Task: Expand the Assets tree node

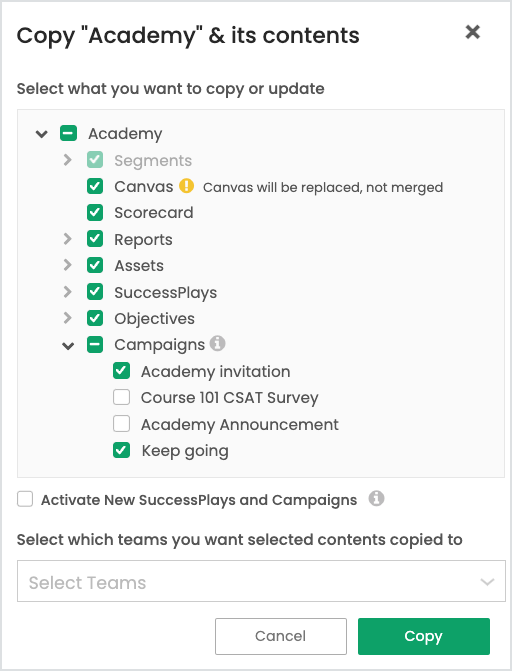Action: coord(68,265)
